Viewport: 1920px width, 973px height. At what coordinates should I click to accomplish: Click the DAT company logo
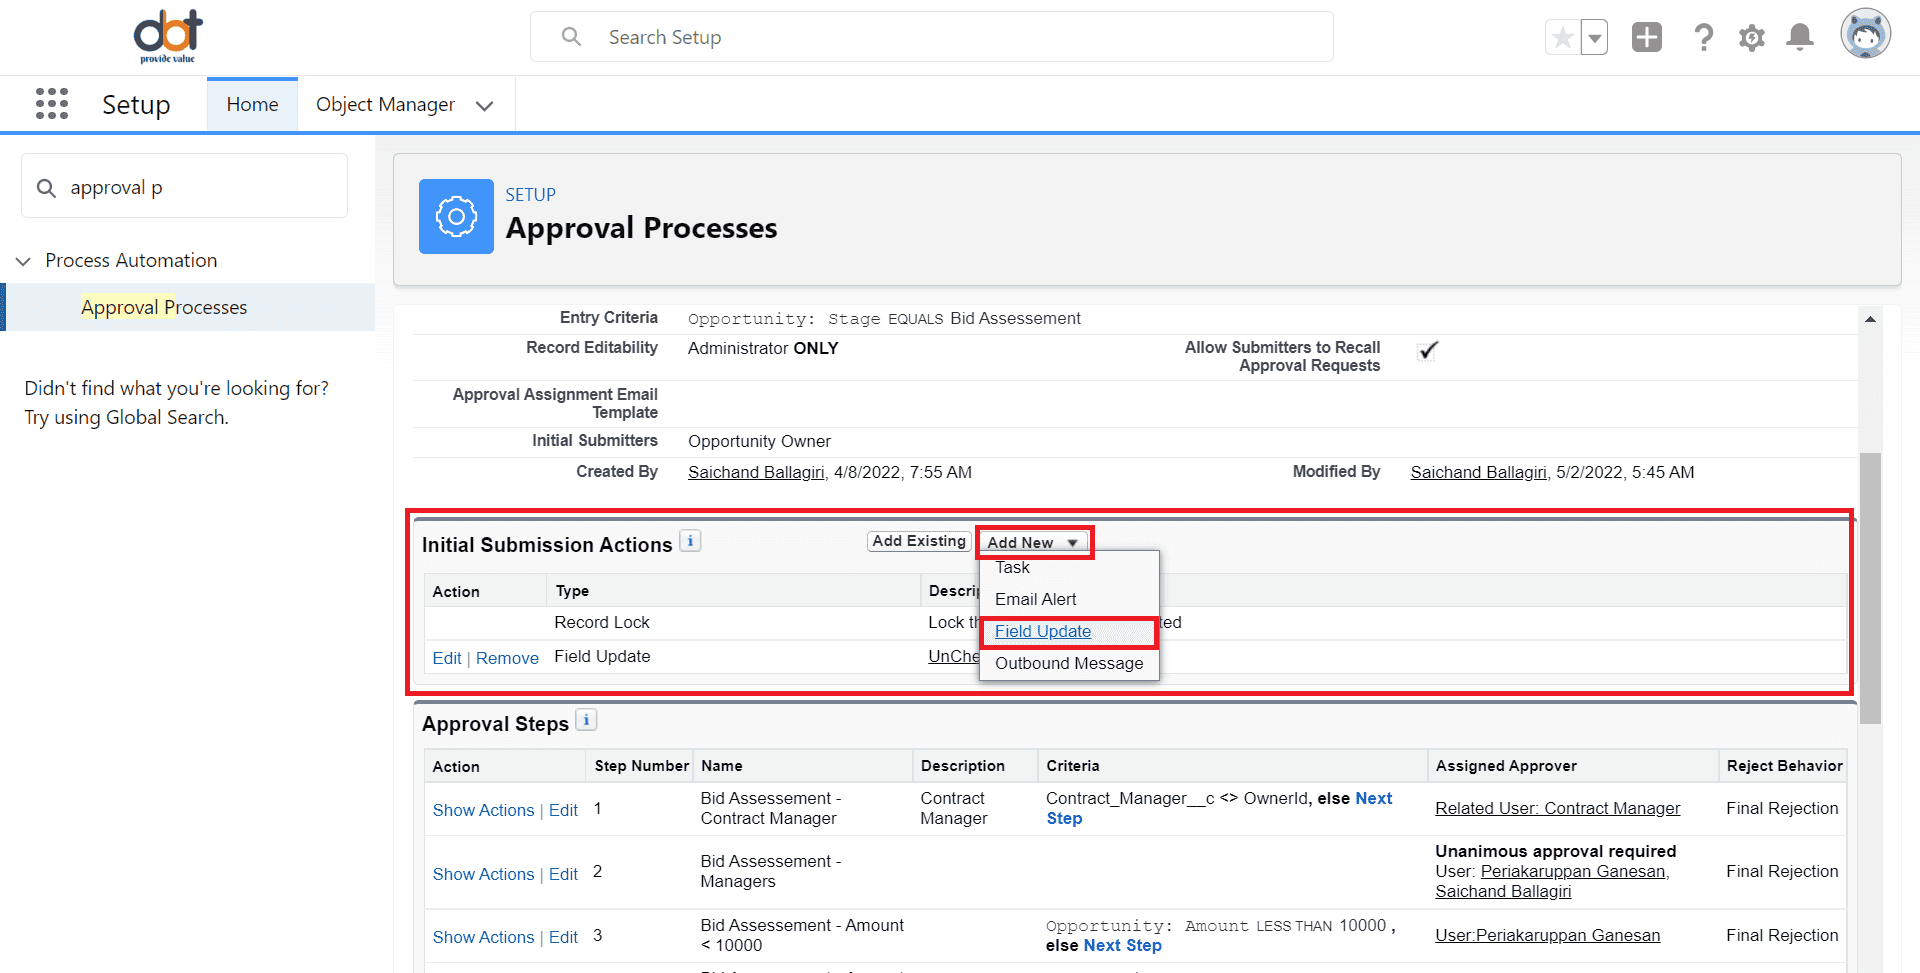click(x=168, y=37)
